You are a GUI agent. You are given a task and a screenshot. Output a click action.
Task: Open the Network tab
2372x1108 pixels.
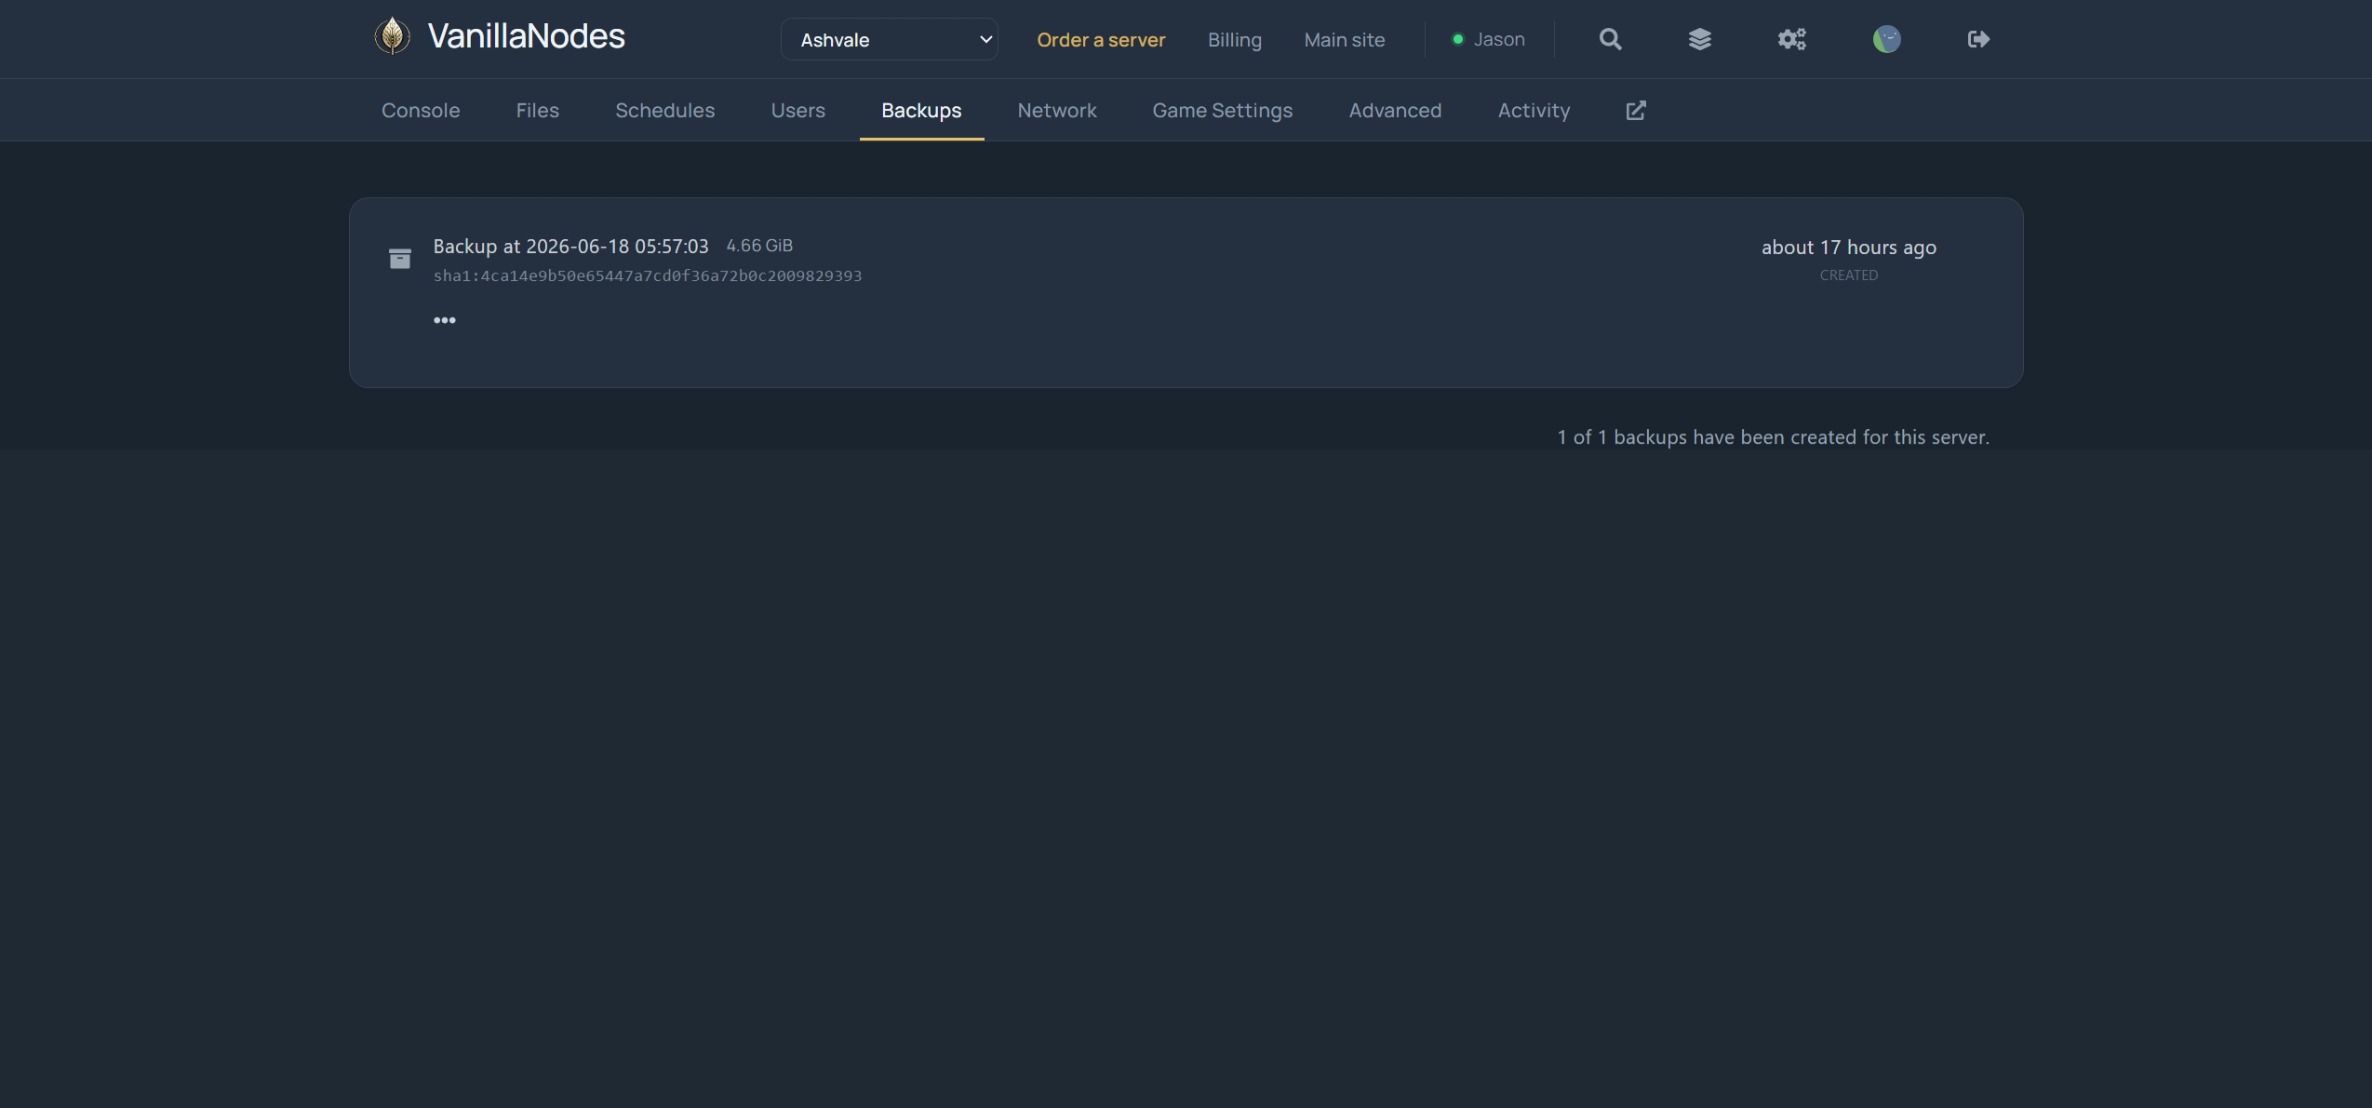coord(1057,110)
